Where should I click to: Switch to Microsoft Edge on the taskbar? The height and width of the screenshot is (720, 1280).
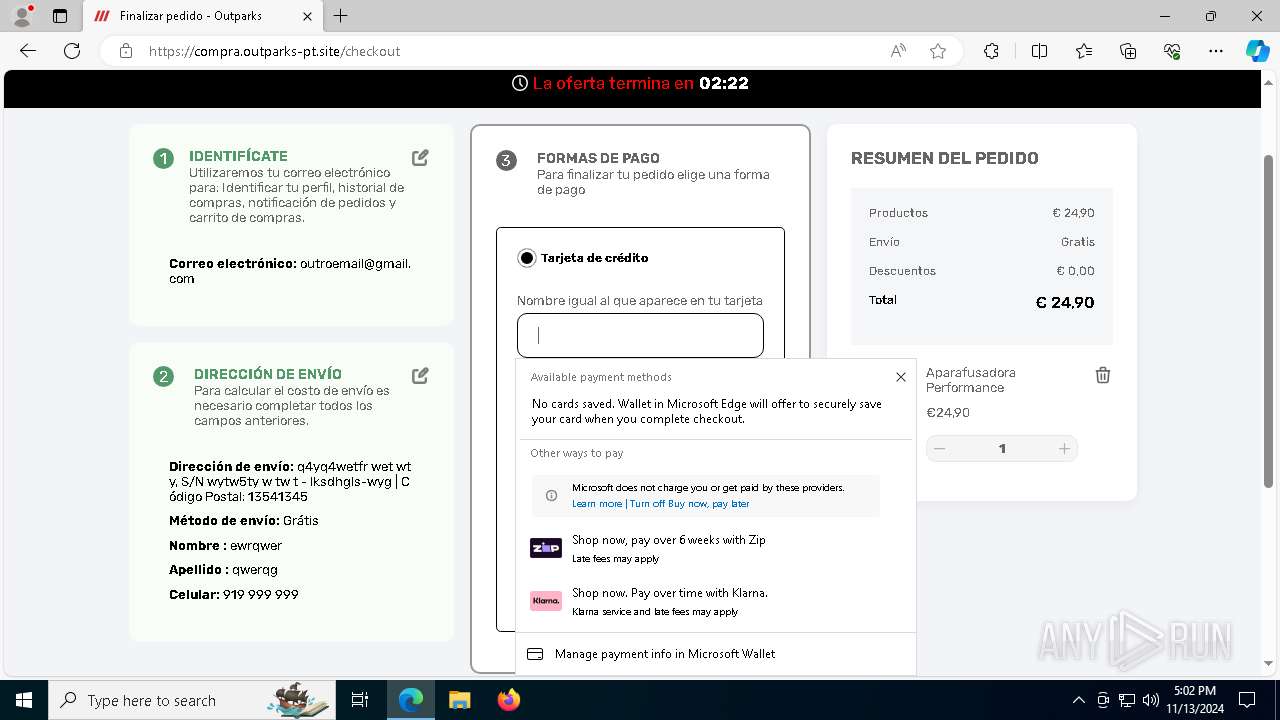point(410,700)
